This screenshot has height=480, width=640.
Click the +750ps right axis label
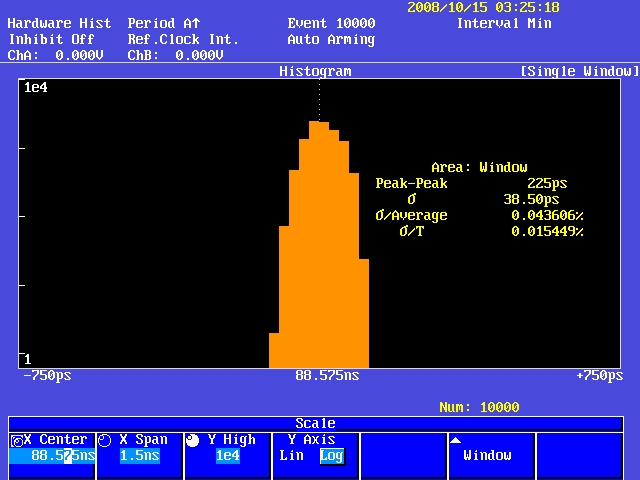600,376
